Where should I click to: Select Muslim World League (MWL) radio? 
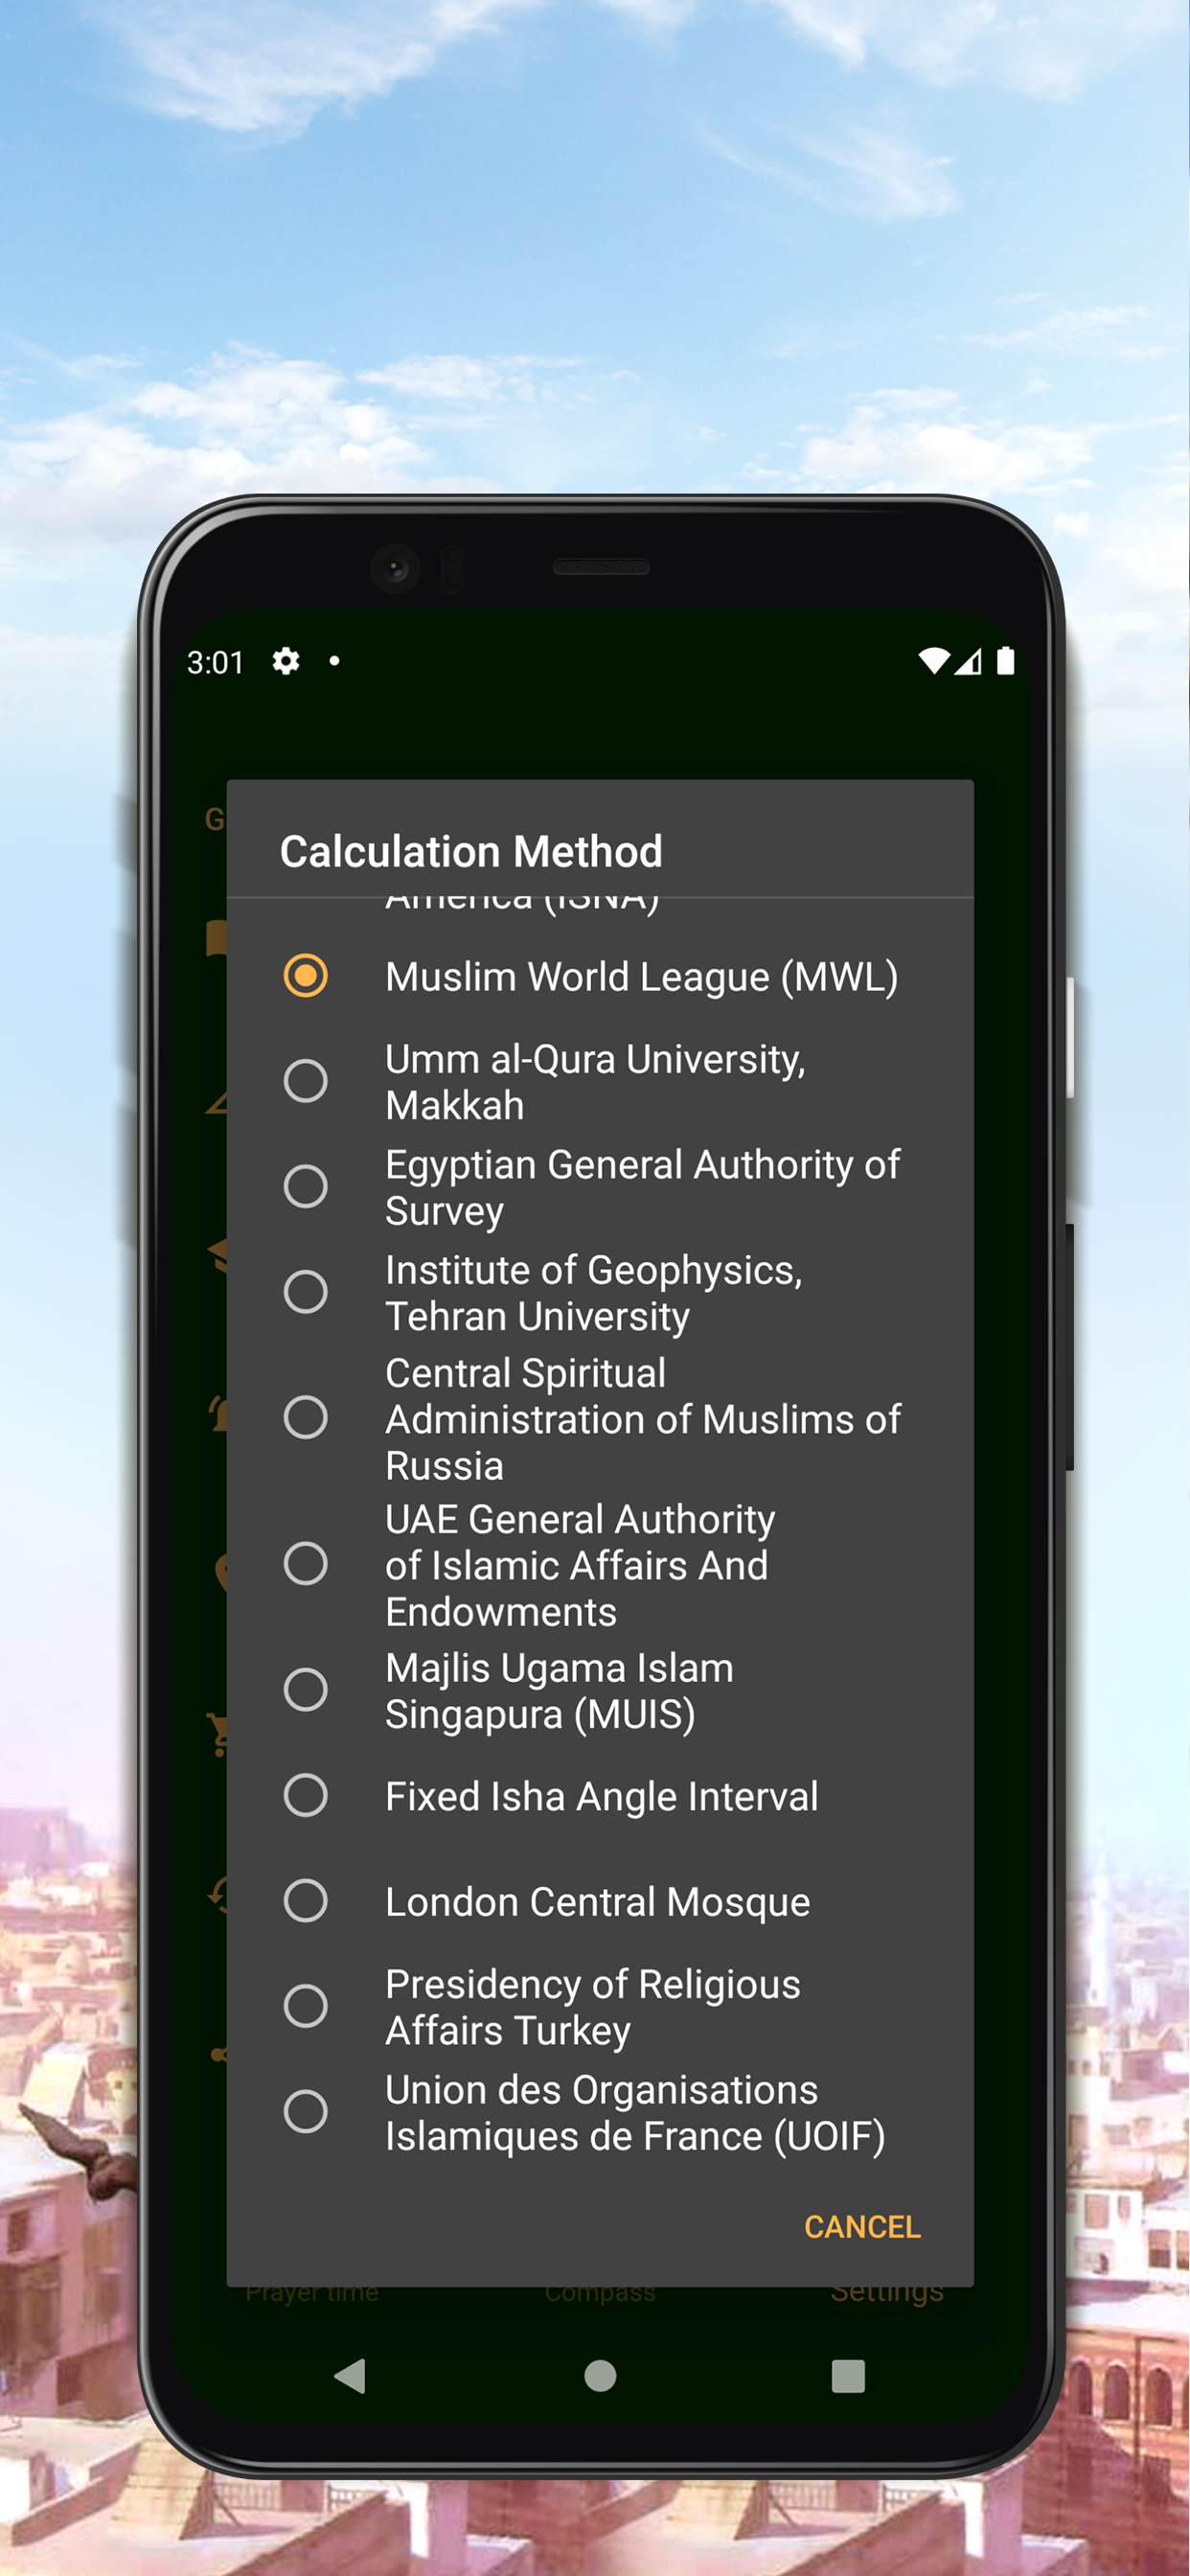click(x=600, y=976)
